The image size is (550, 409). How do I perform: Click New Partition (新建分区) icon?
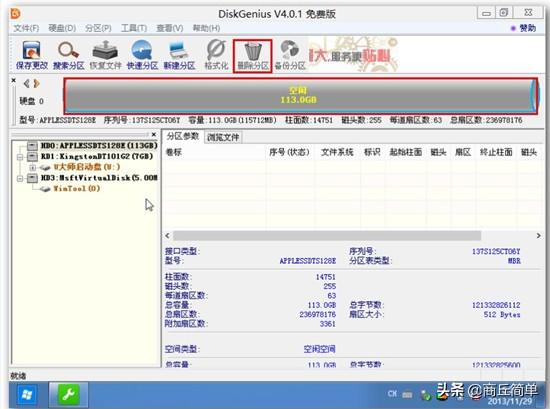(179, 55)
